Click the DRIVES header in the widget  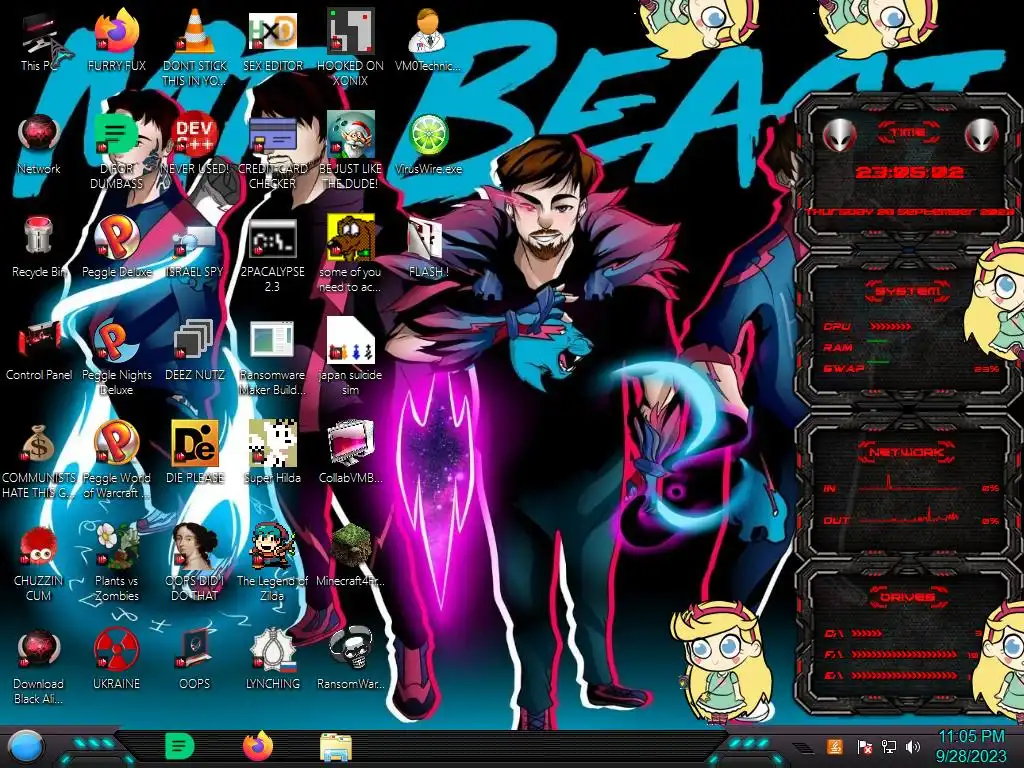tap(907, 598)
